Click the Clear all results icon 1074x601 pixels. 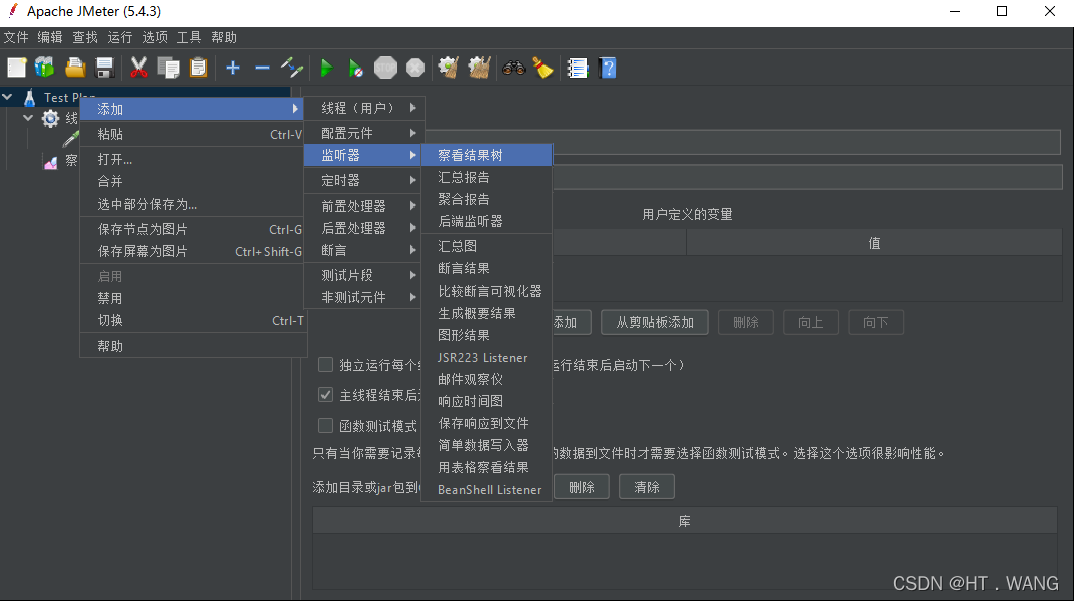(x=479, y=68)
